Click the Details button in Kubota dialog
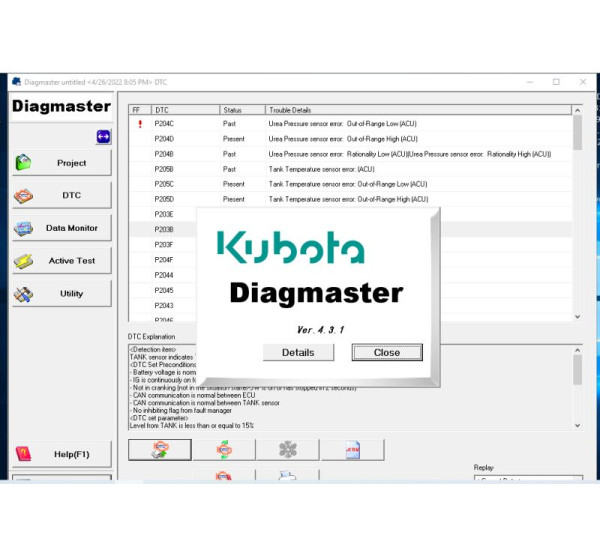The height and width of the screenshot is (554, 600). [298, 352]
